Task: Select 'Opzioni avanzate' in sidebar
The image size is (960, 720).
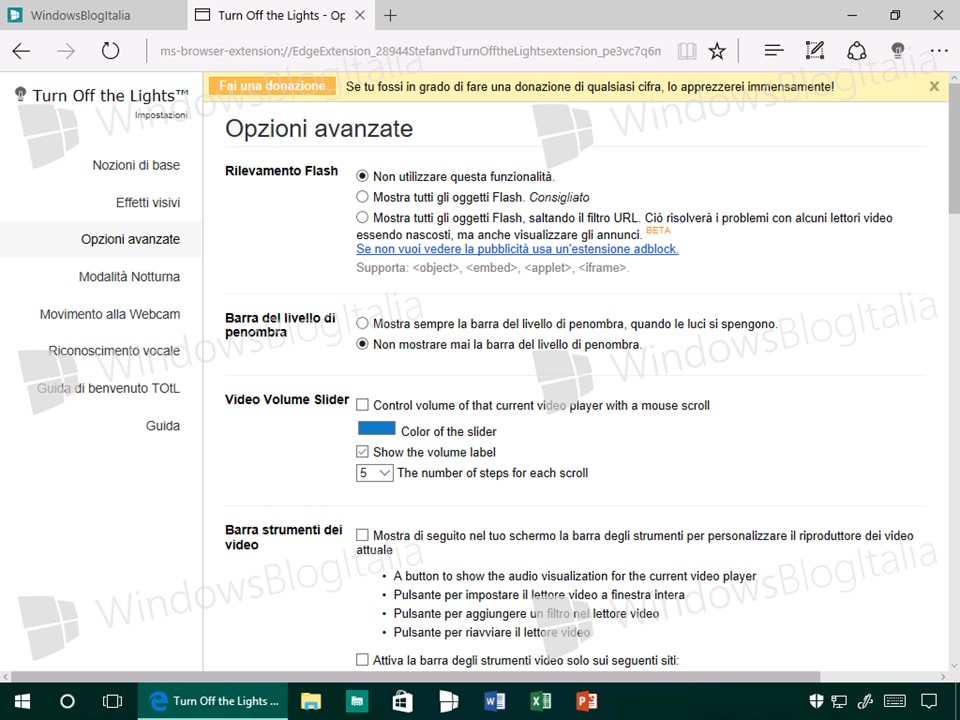Action: pyautogui.click(x=130, y=239)
